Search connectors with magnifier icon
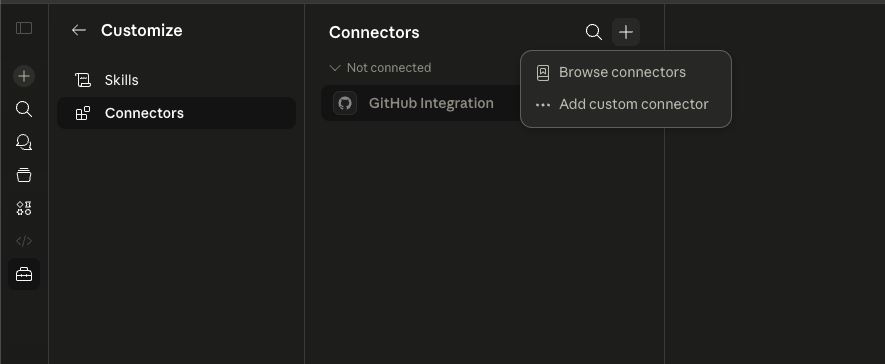 (593, 32)
